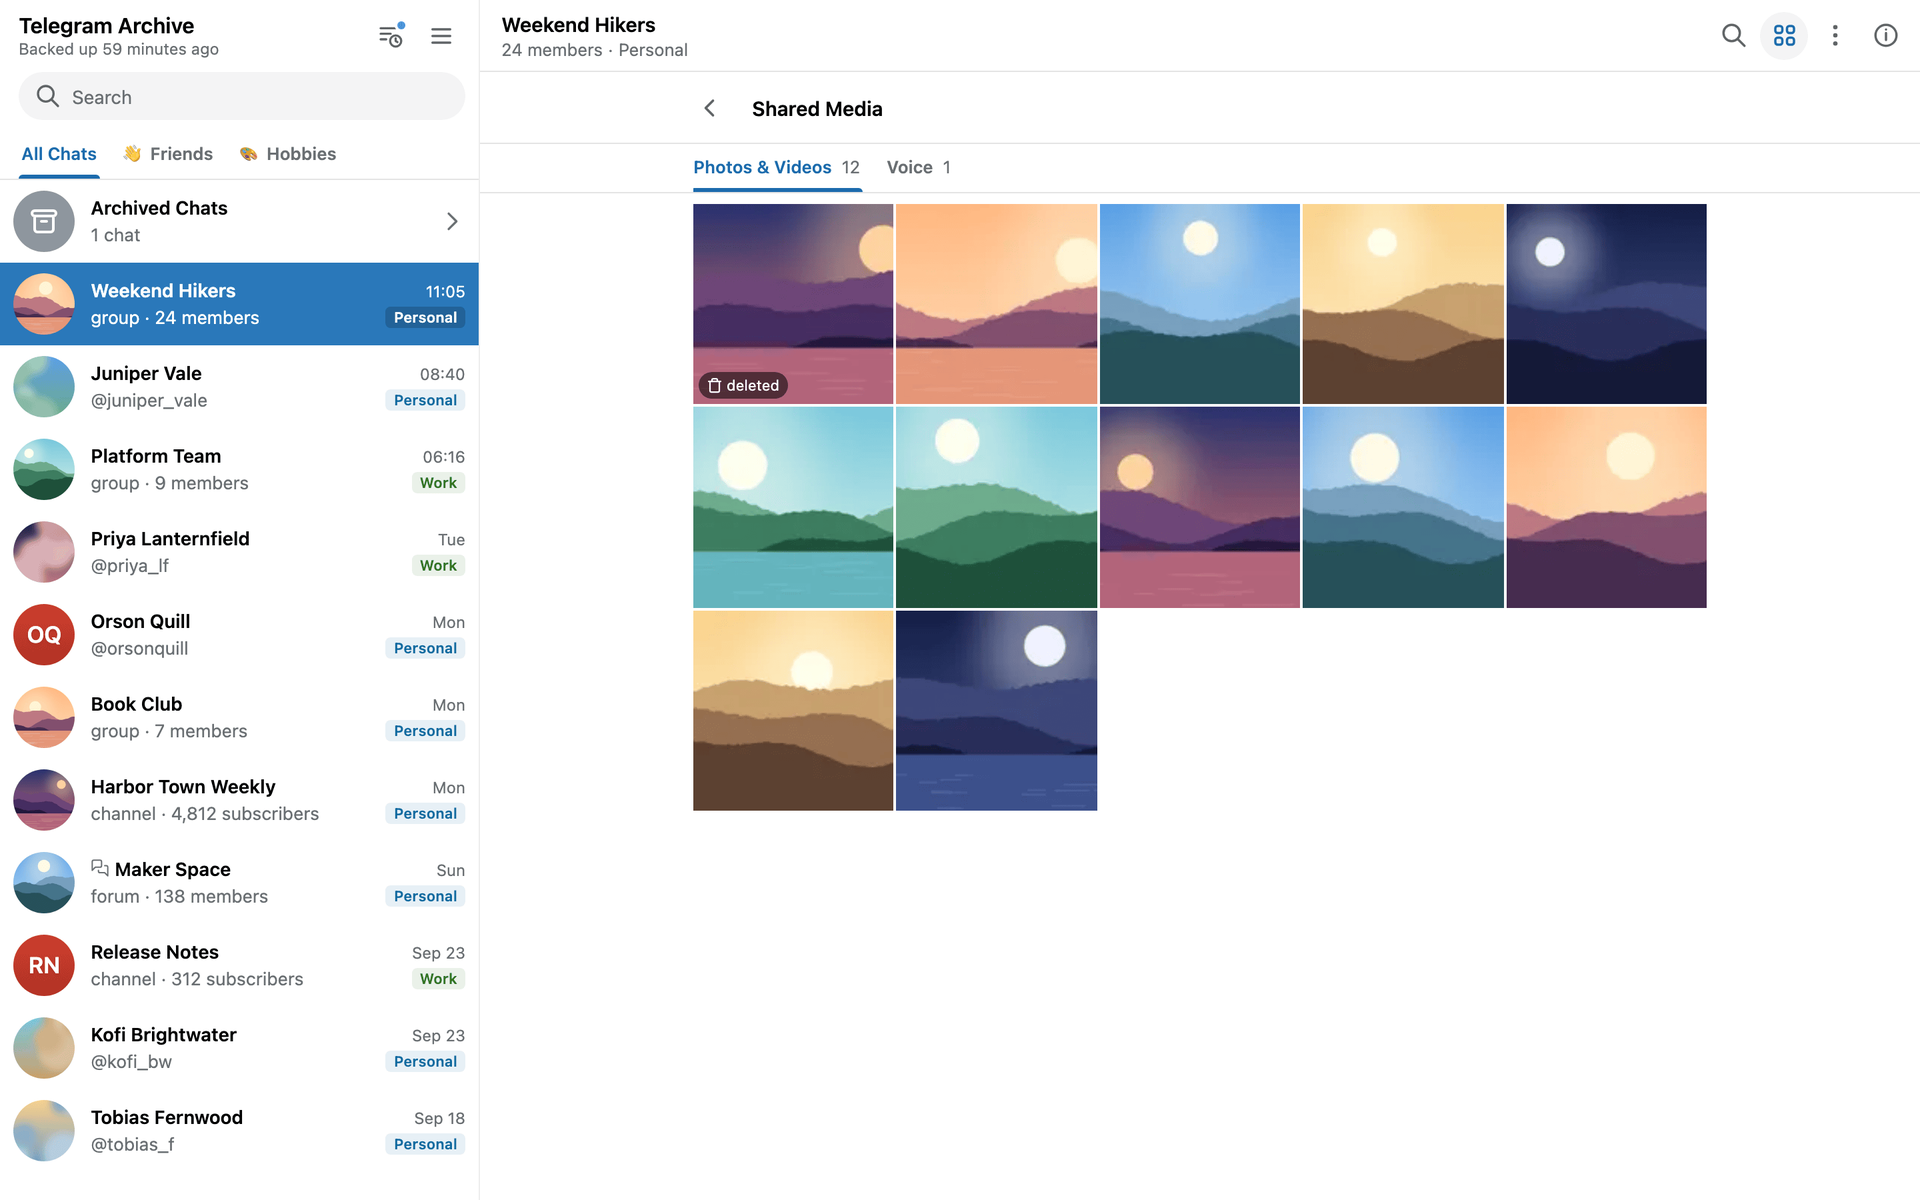This screenshot has height=1200, width=1920.
Task: Click the Harbor Town Weekly avatar
Action: (44, 801)
